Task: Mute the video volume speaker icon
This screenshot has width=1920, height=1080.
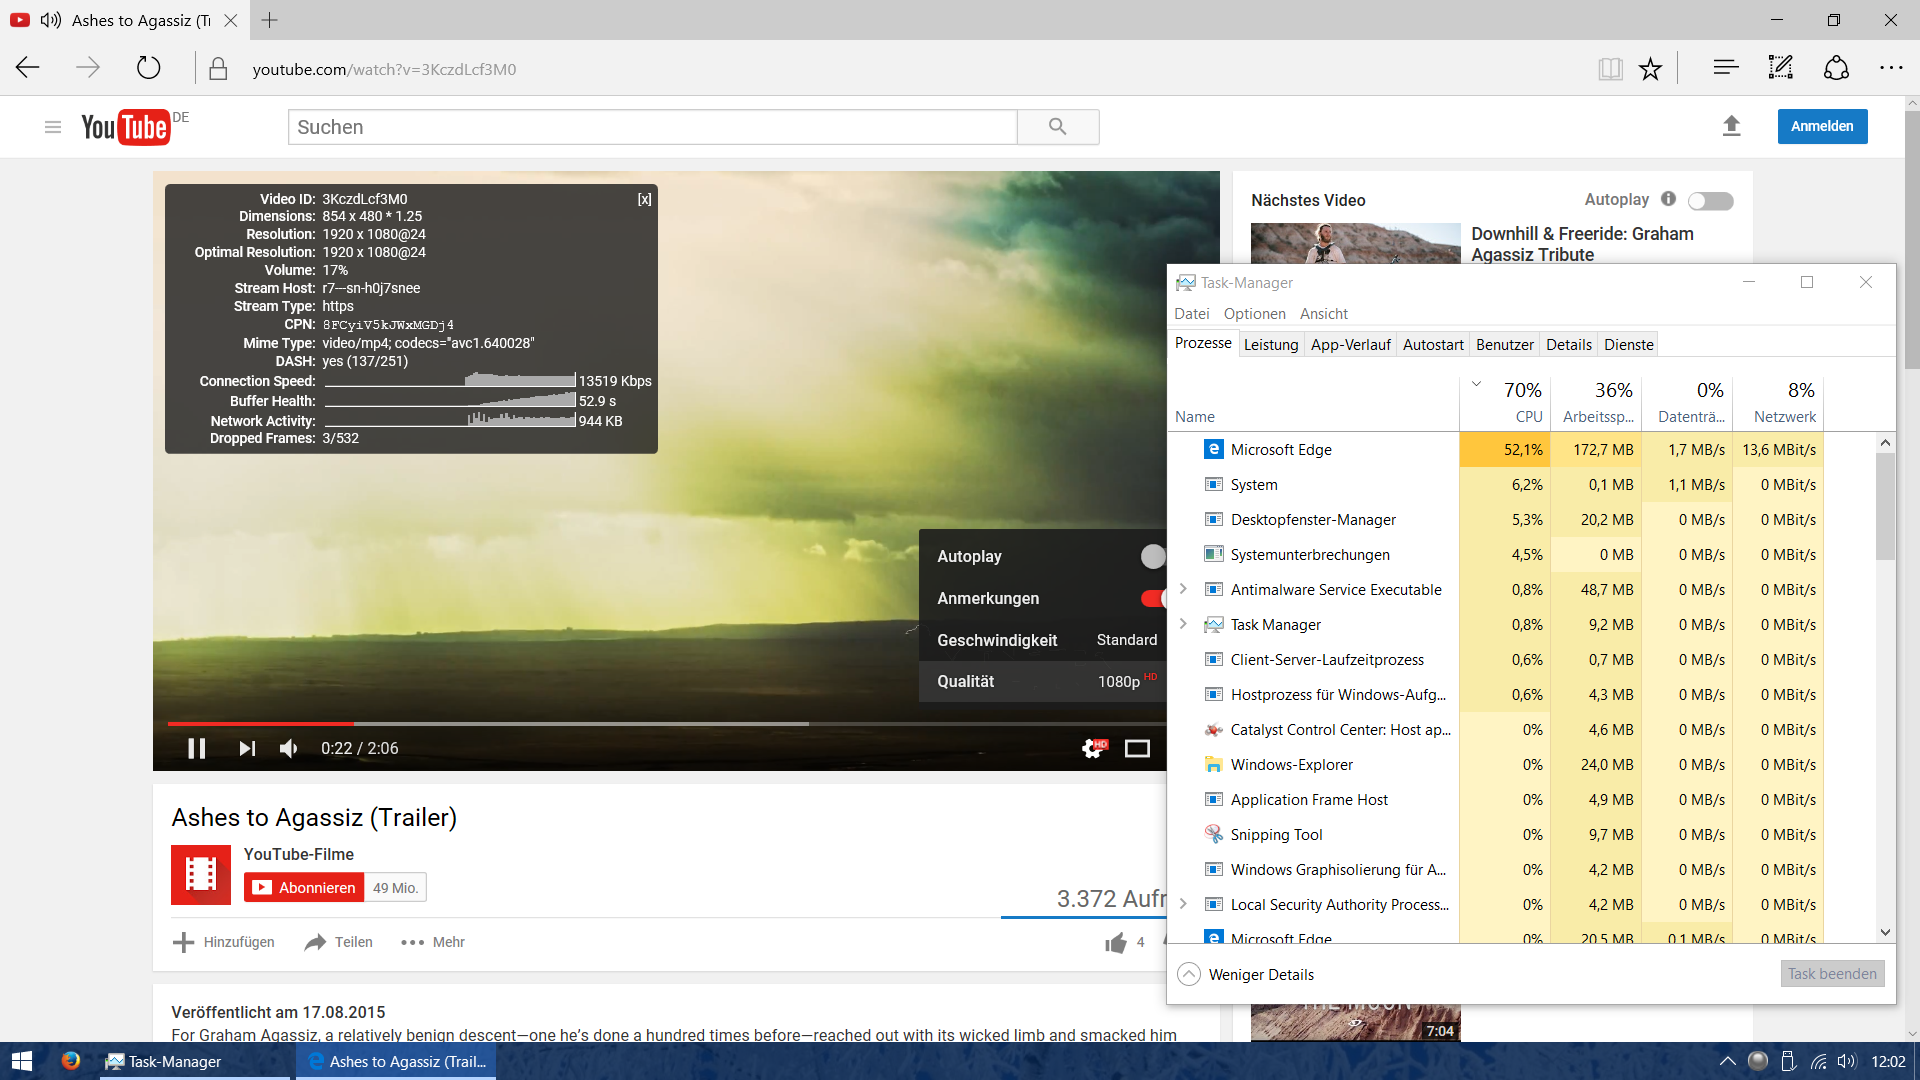Action: click(x=289, y=748)
